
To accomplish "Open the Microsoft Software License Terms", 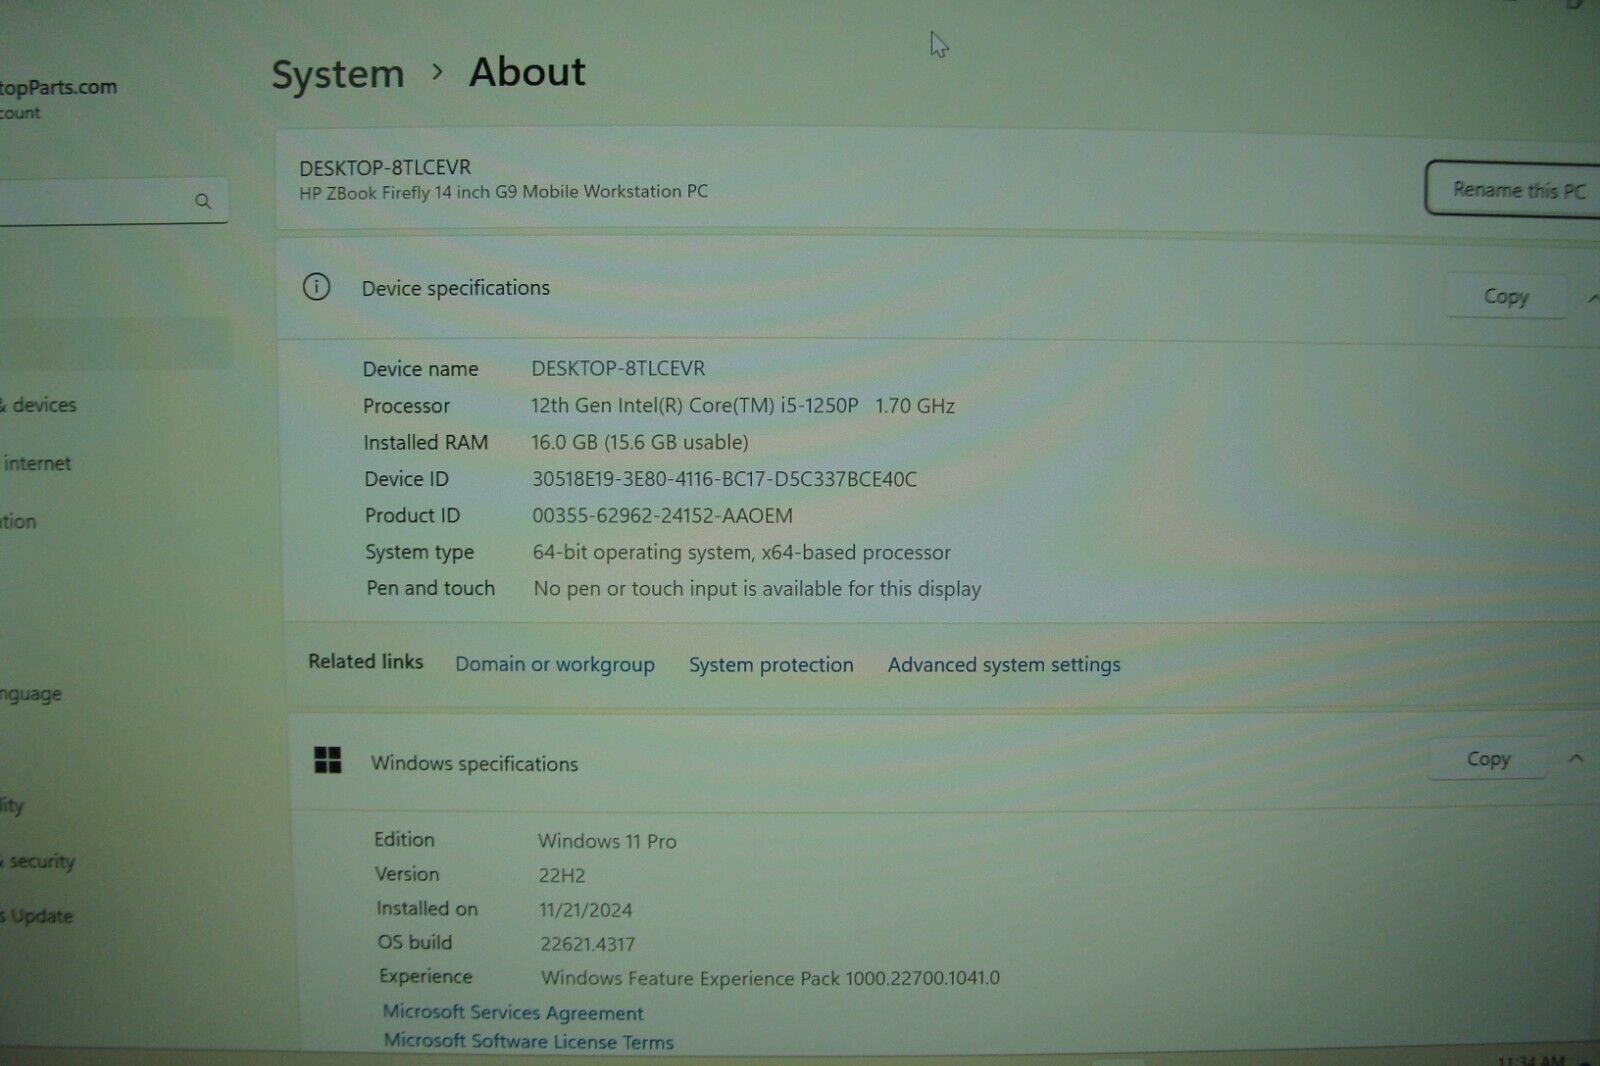I will click(x=529, y=1041).
